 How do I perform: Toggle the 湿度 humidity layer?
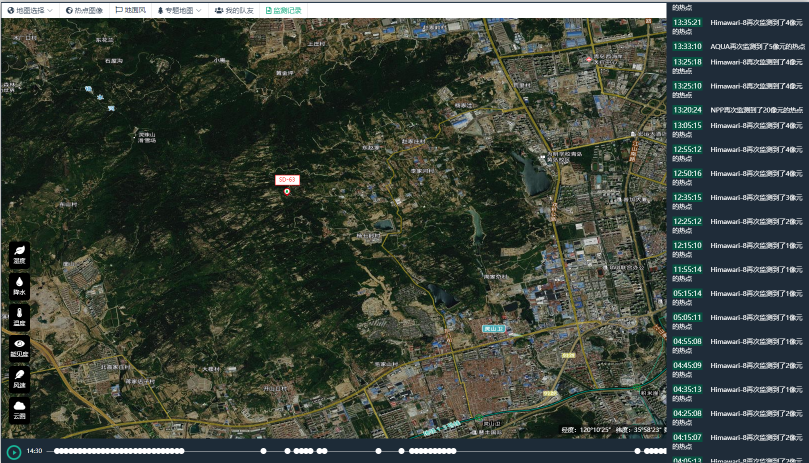[x=19, y=255]
